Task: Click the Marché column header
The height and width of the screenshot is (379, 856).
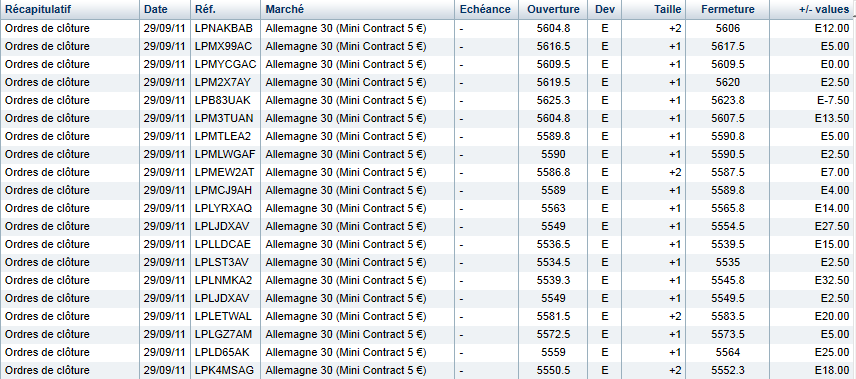Action: 358,9
